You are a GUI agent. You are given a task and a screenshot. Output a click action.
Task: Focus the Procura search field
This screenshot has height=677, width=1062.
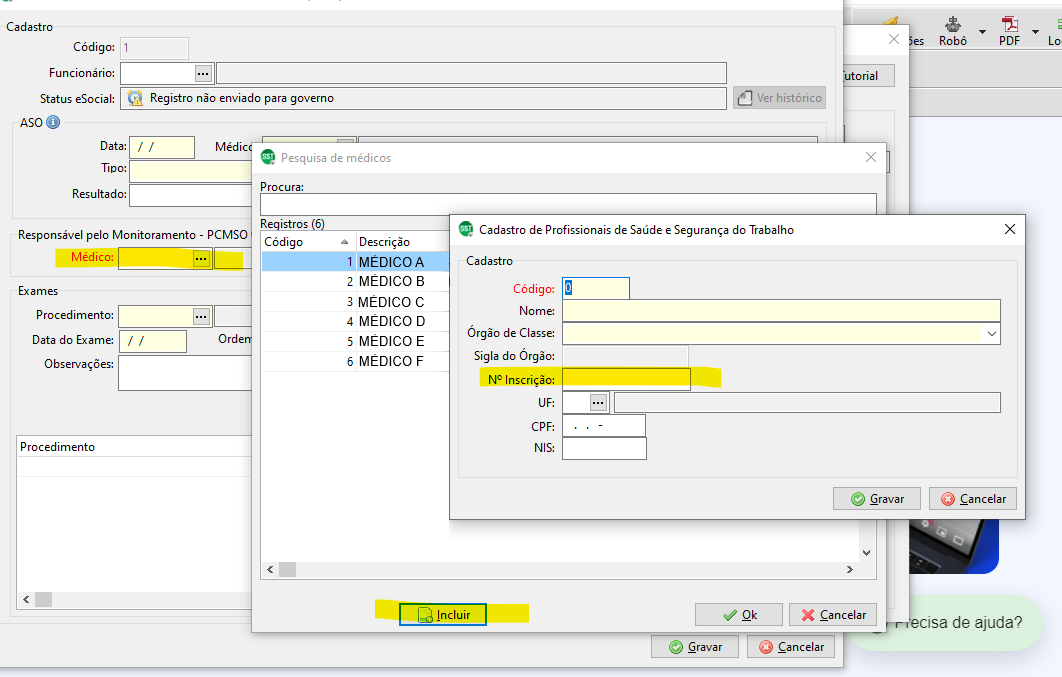pos(568,204)
